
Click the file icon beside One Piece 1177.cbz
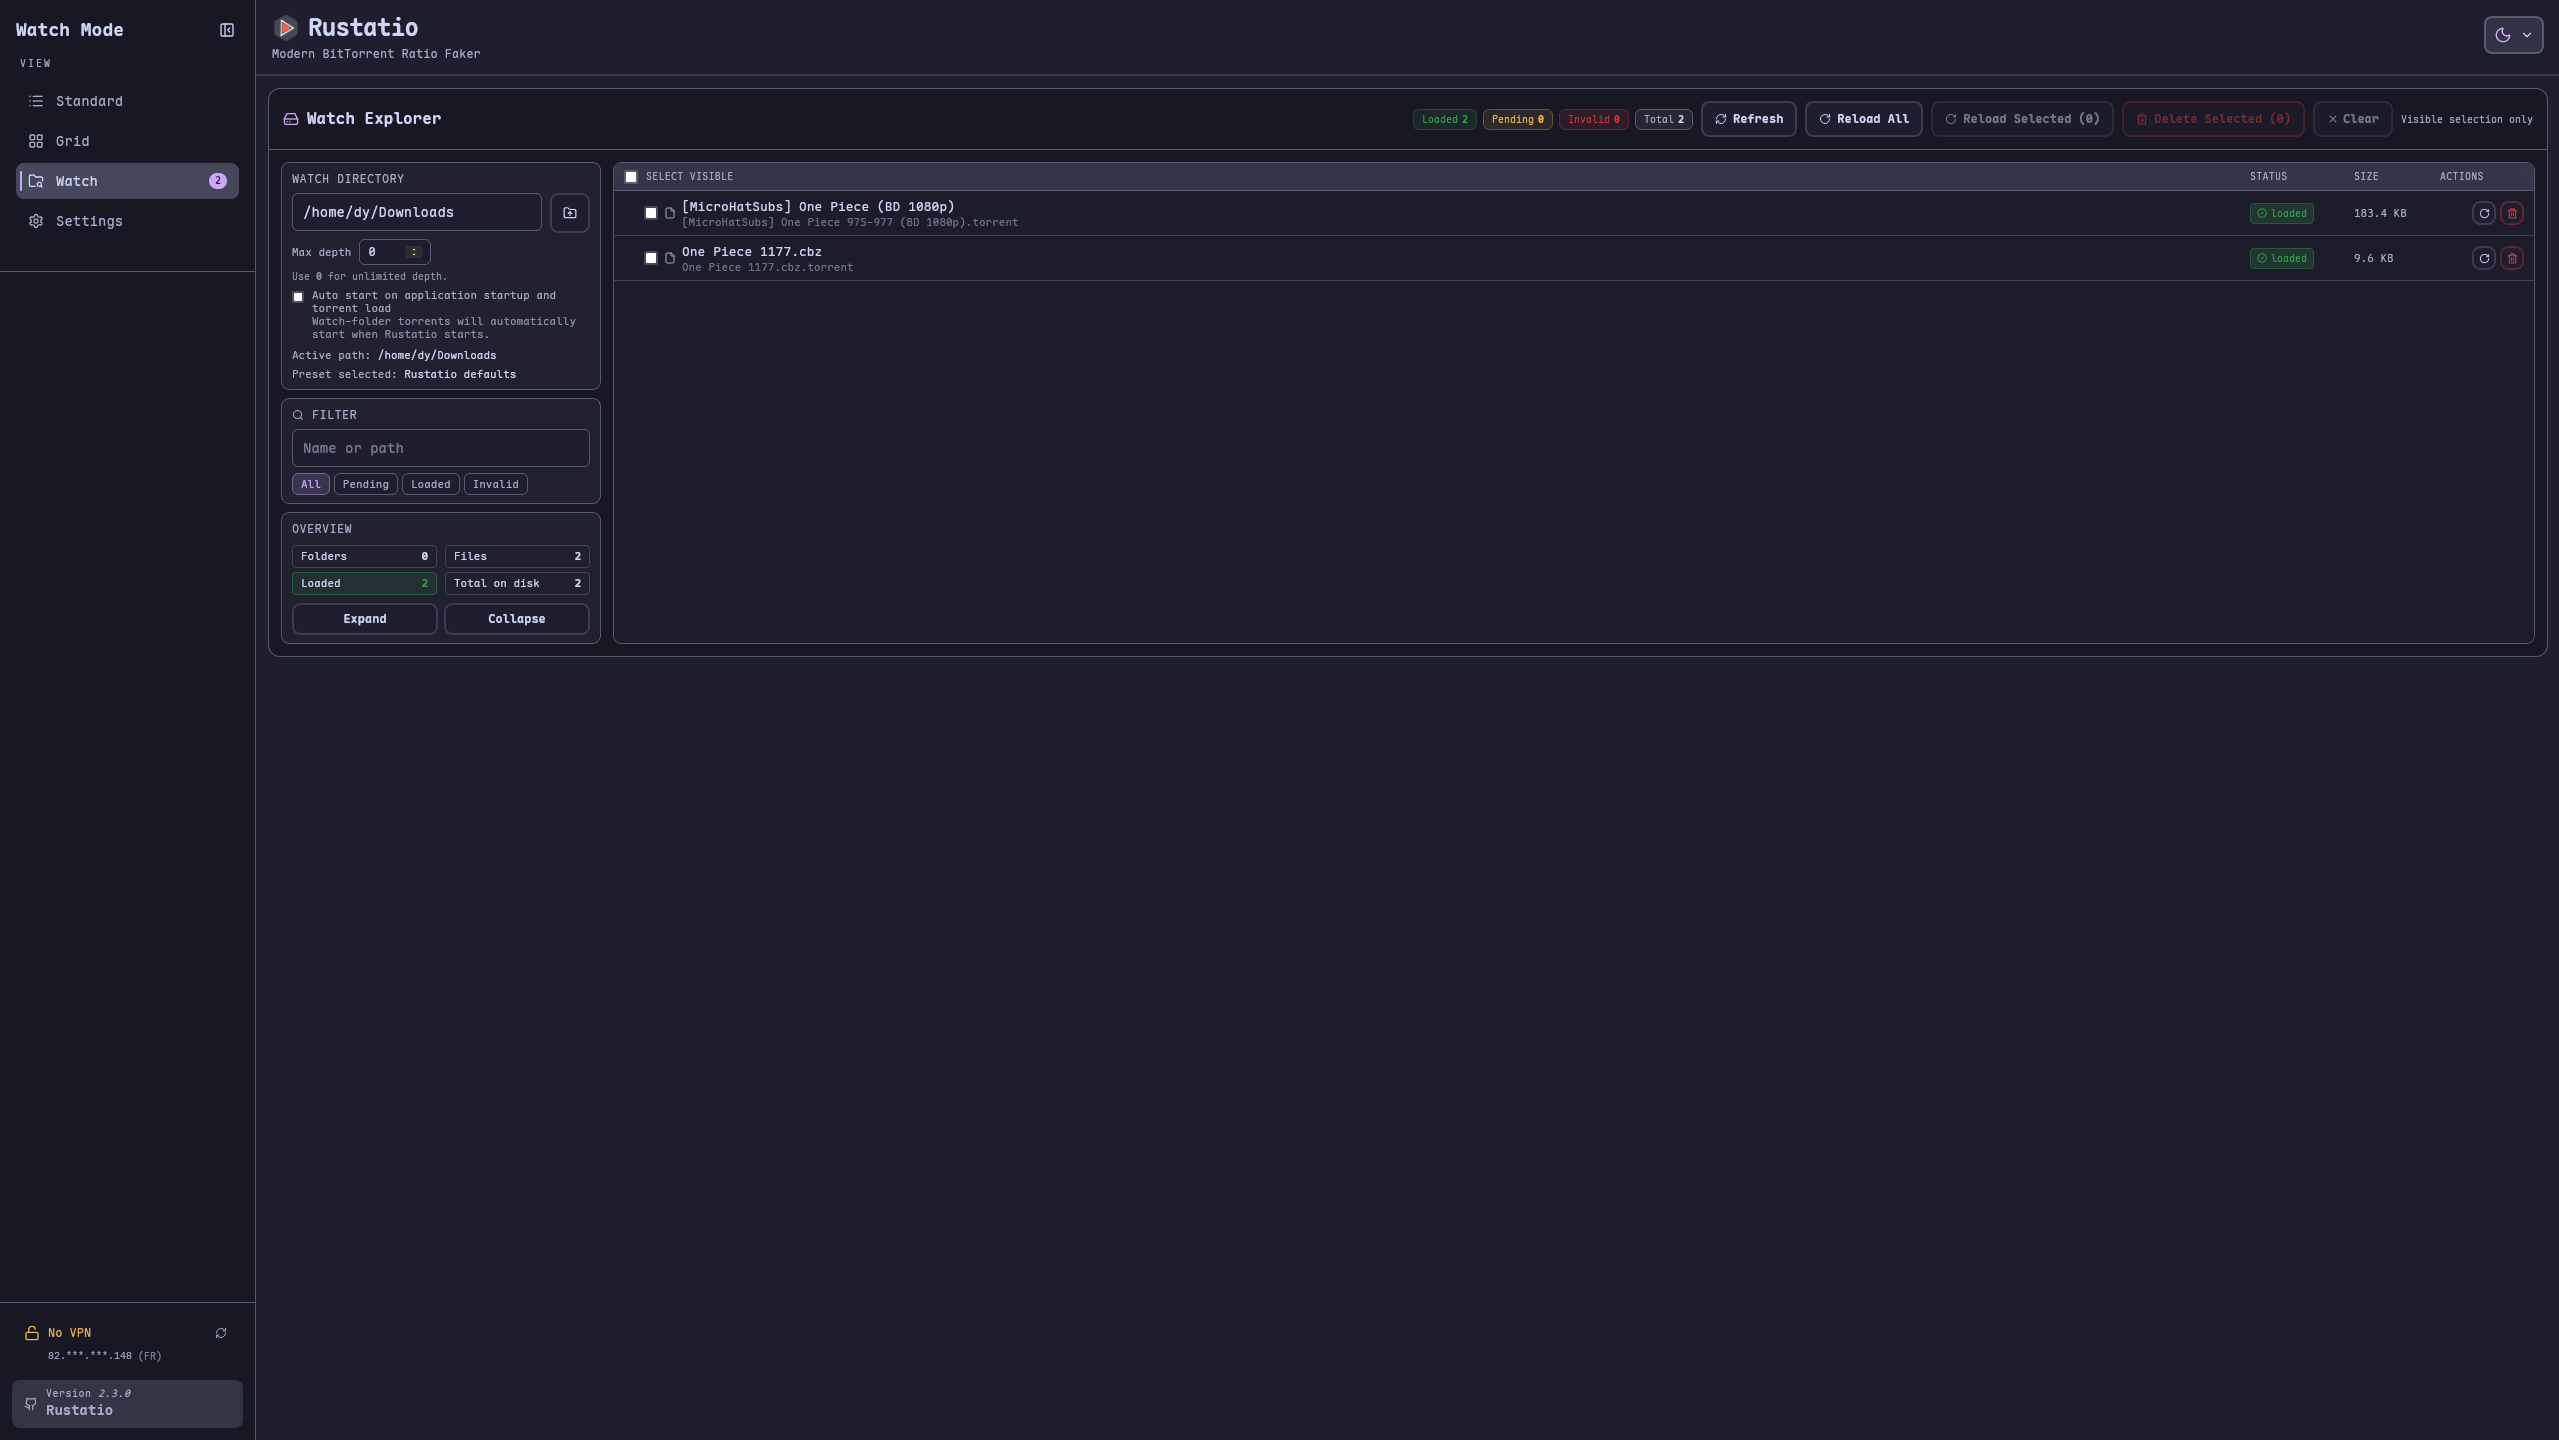(670, 258)
